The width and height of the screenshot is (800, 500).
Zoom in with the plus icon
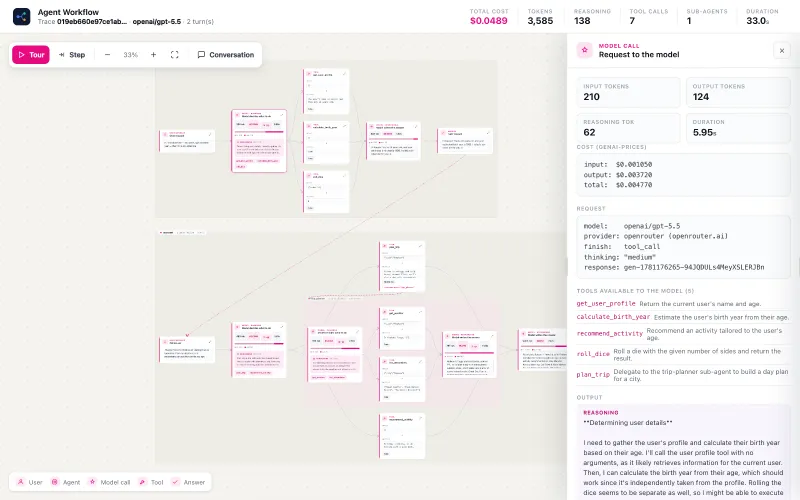tap(153, 55)
